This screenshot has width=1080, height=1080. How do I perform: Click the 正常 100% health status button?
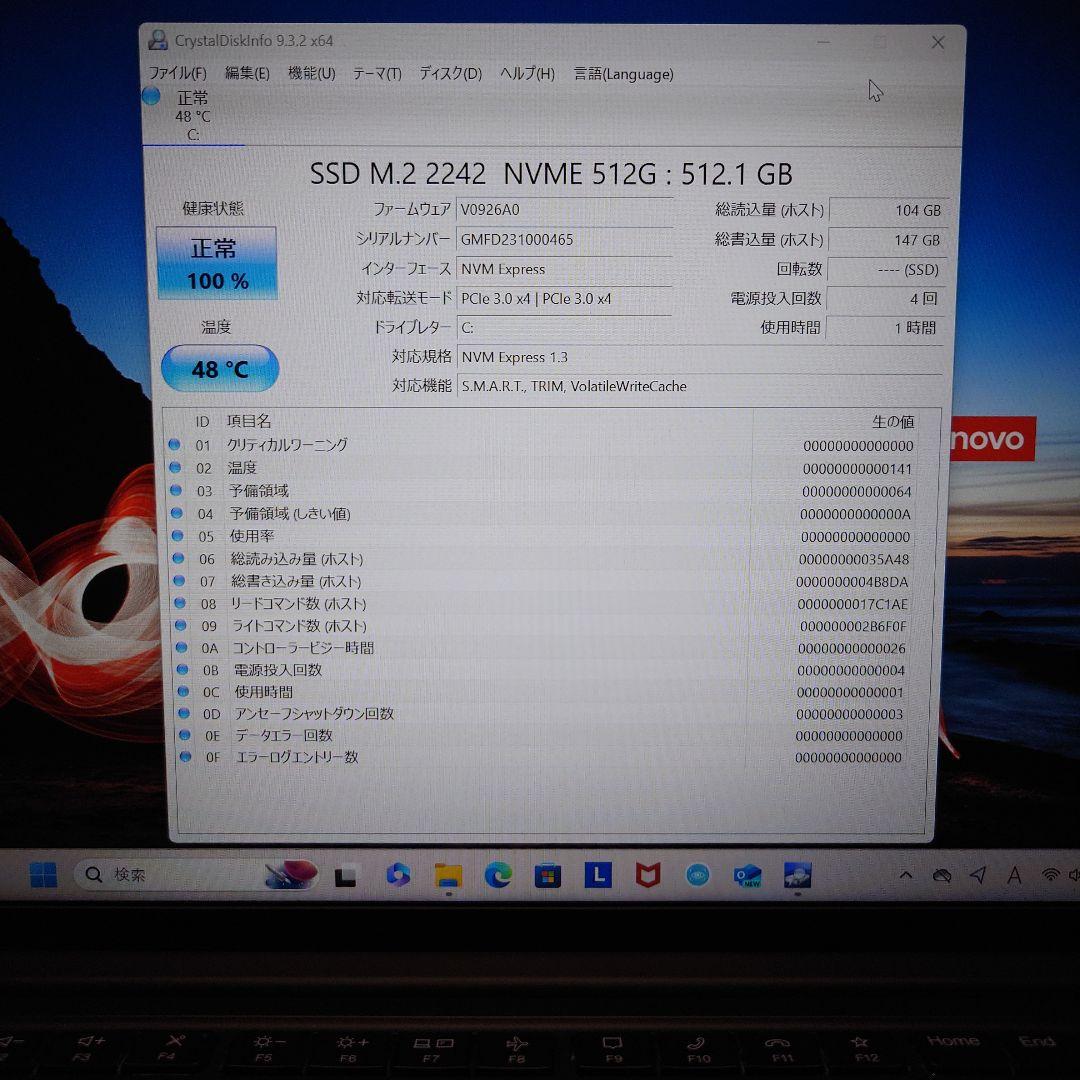(x=217, y=263)
